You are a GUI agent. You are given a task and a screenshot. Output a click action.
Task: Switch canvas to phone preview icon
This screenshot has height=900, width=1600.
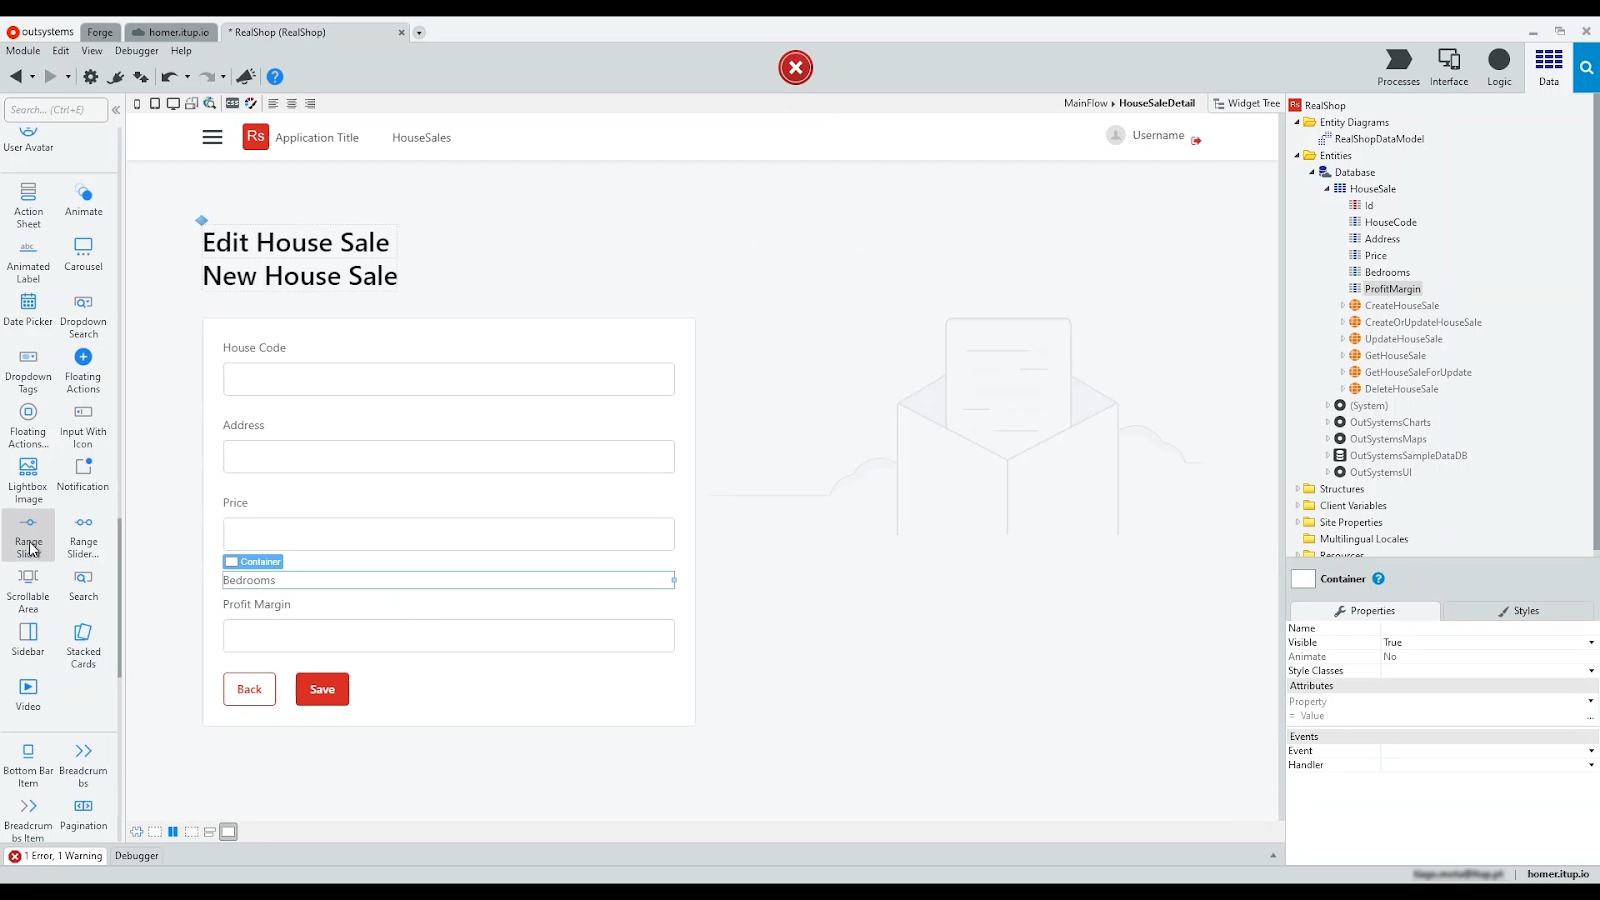tap(137, 104)
